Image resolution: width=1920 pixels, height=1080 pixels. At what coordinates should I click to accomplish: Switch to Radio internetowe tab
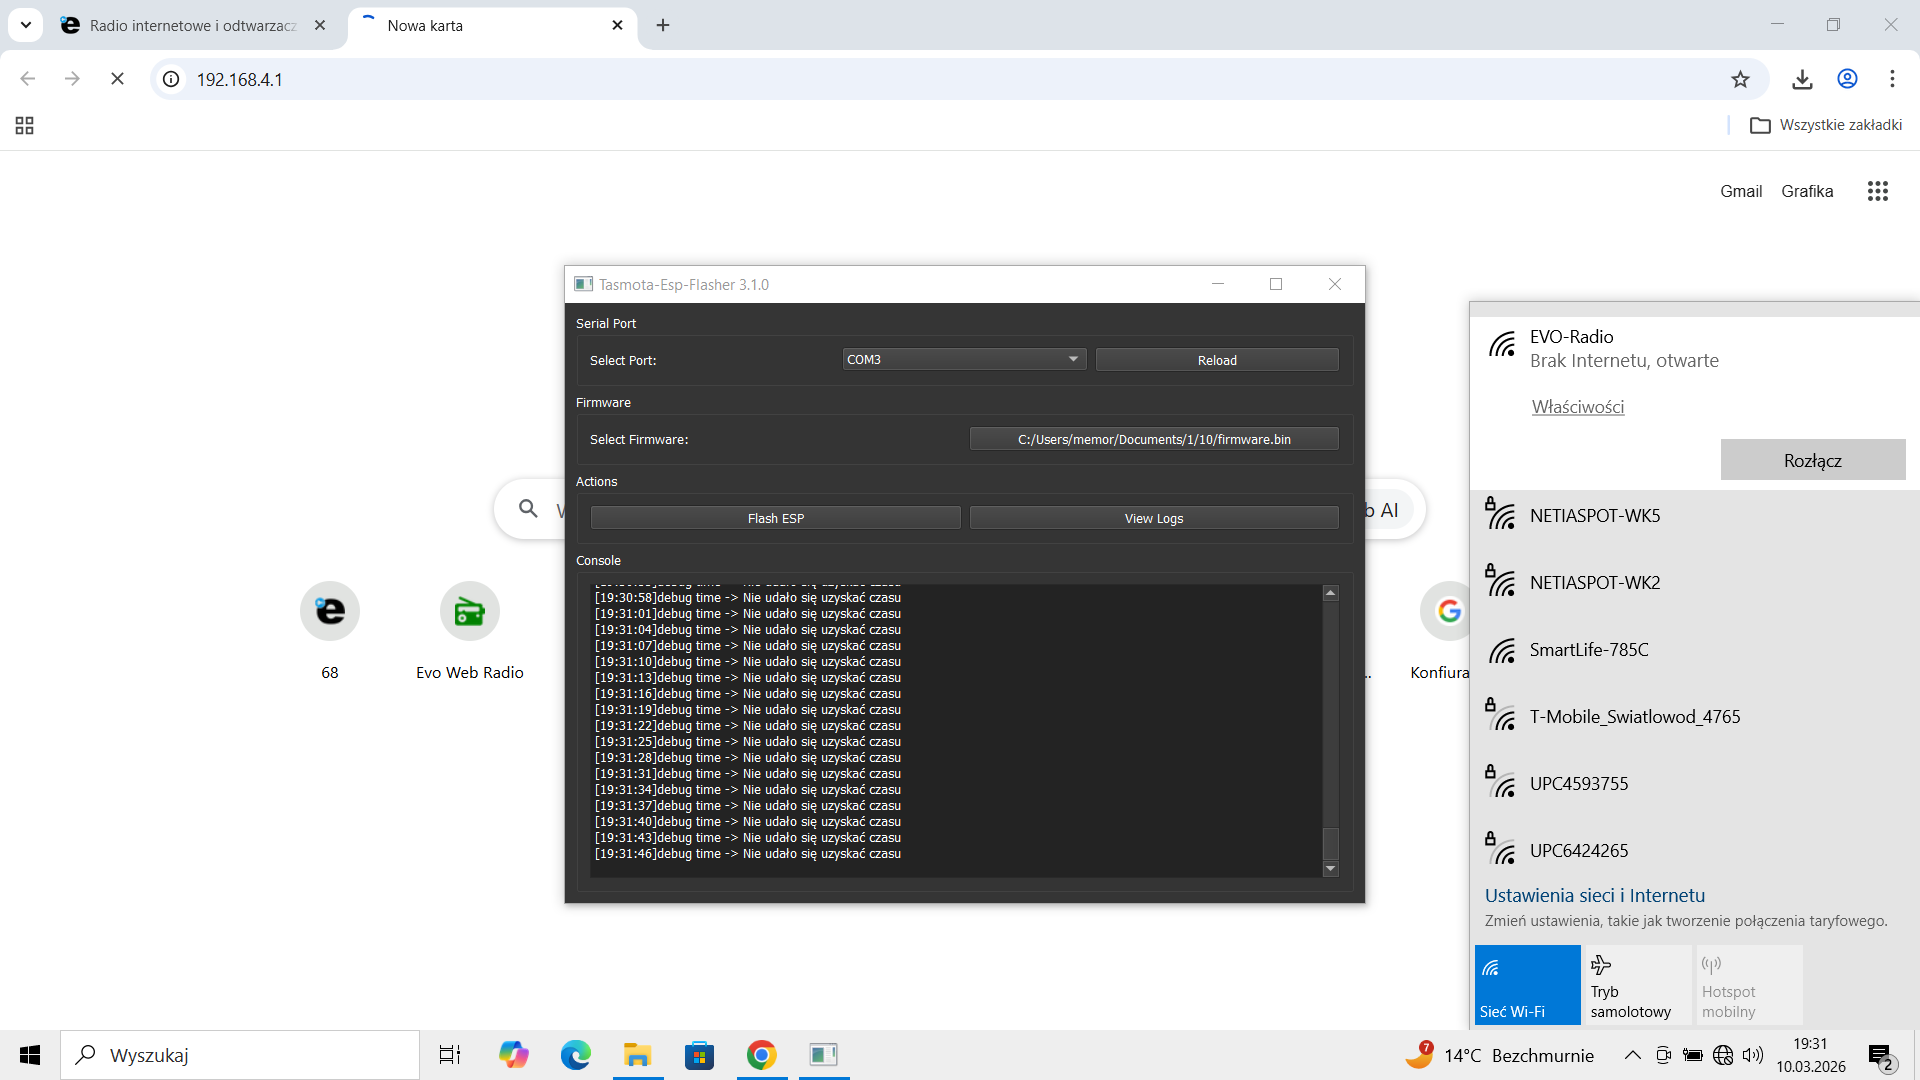[192, 26]
